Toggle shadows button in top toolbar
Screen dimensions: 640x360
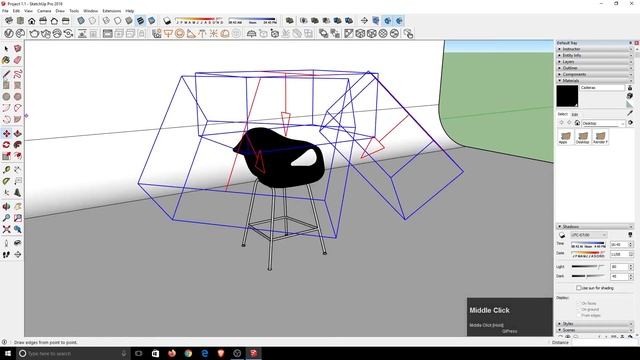click(167, 20)
